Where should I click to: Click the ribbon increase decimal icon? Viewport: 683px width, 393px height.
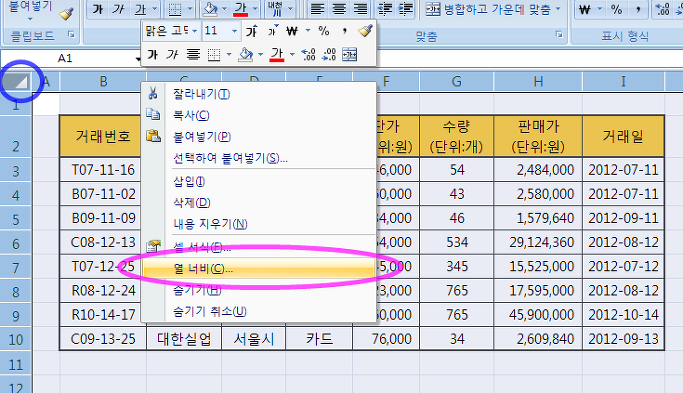click(663, 9)
